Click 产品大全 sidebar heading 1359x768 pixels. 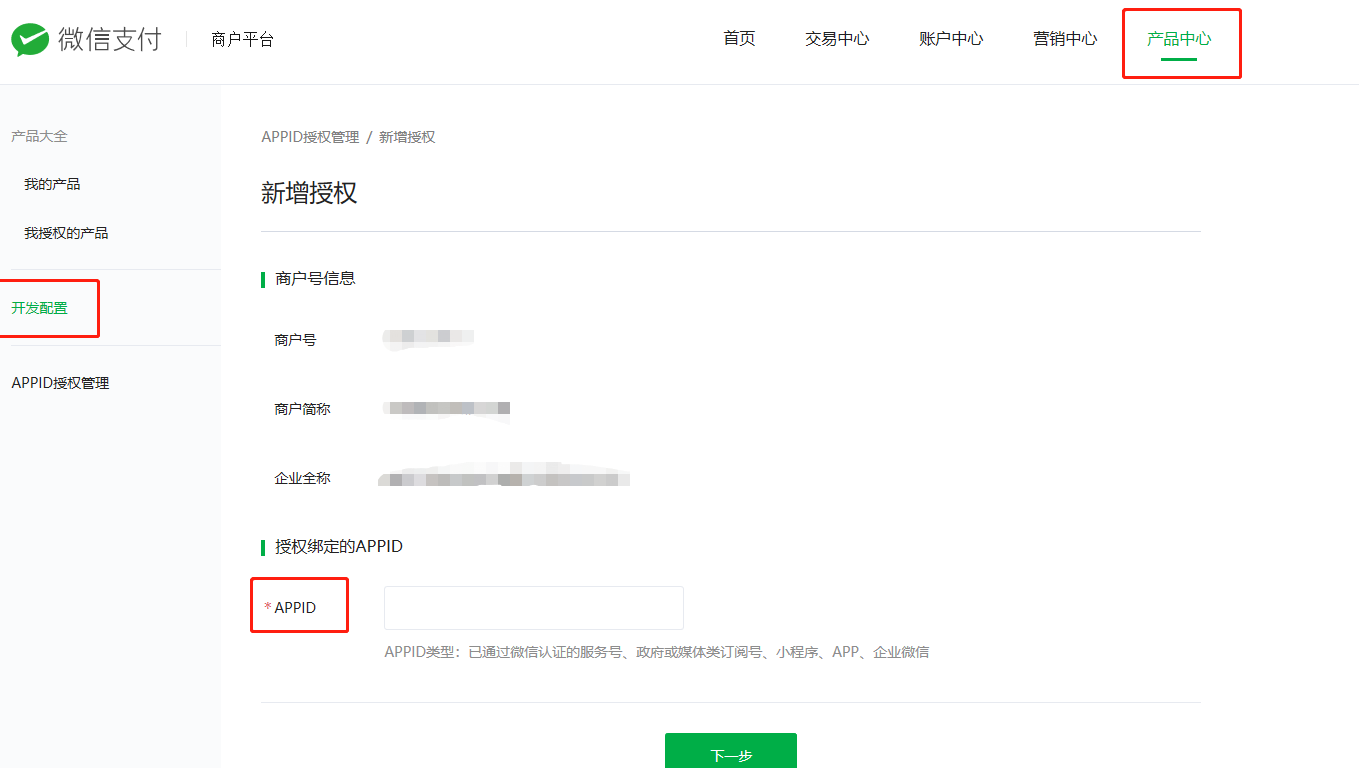point(39,136)
